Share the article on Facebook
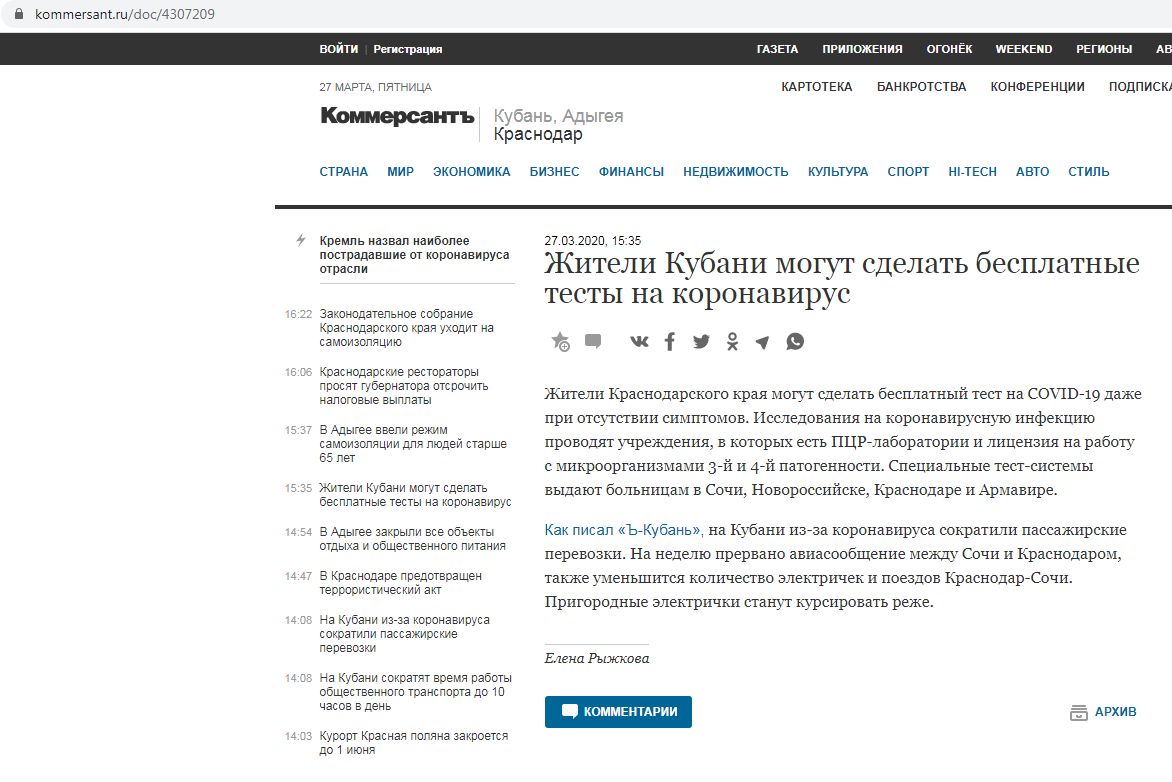The height and width of the screenshot is (782, 1172). tap(670, 342)
